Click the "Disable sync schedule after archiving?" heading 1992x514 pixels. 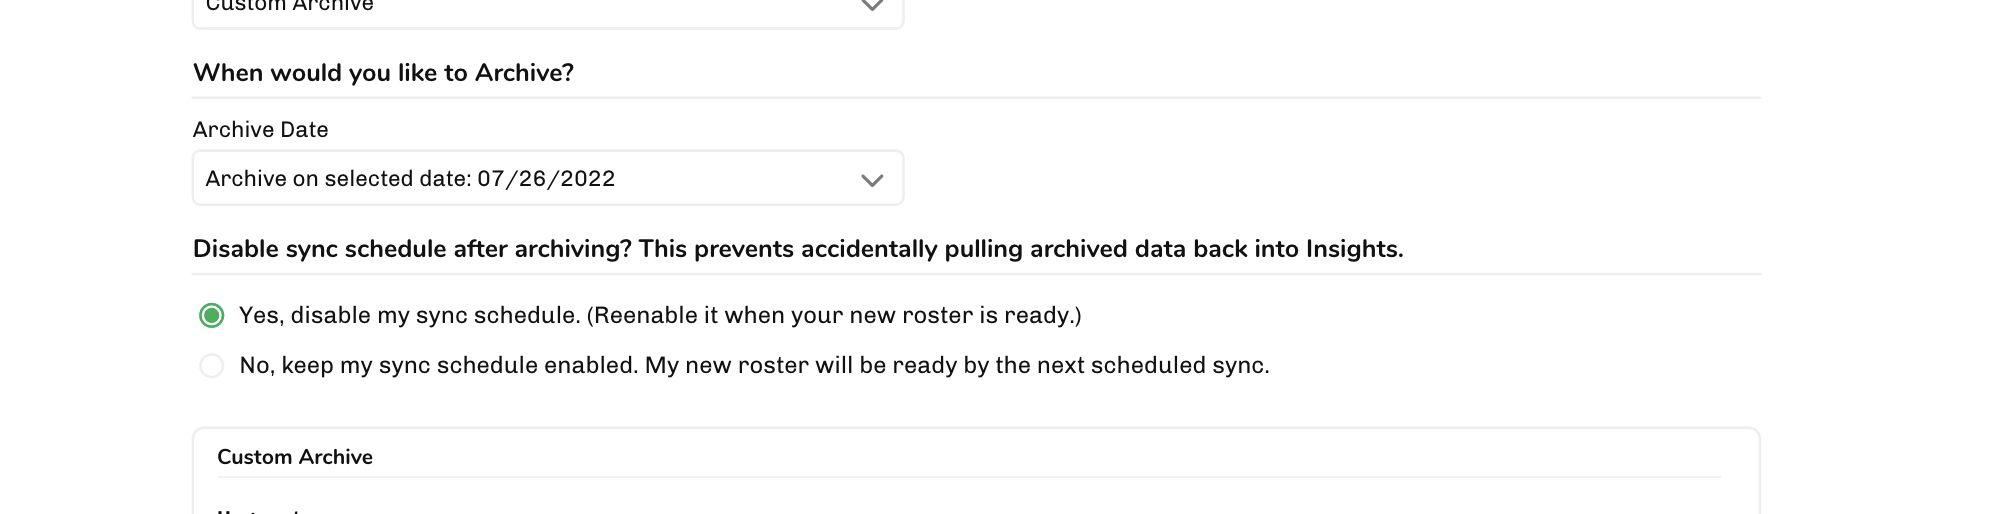[412, 249]
